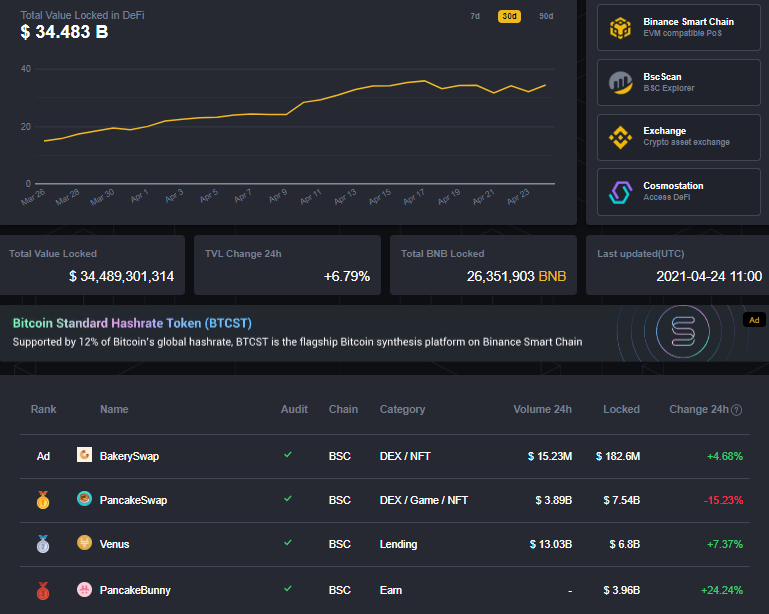Click PancakeSwap audit checkmark
The width and height of the screenshot is (769, 614).
(288, 499)
